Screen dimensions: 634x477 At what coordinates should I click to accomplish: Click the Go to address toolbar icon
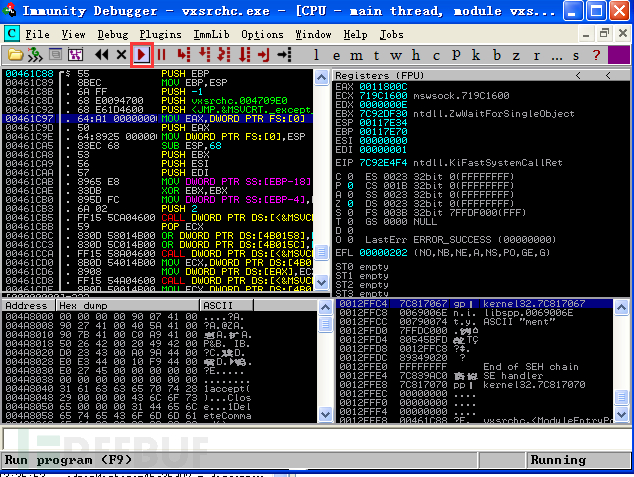[284, 55]
